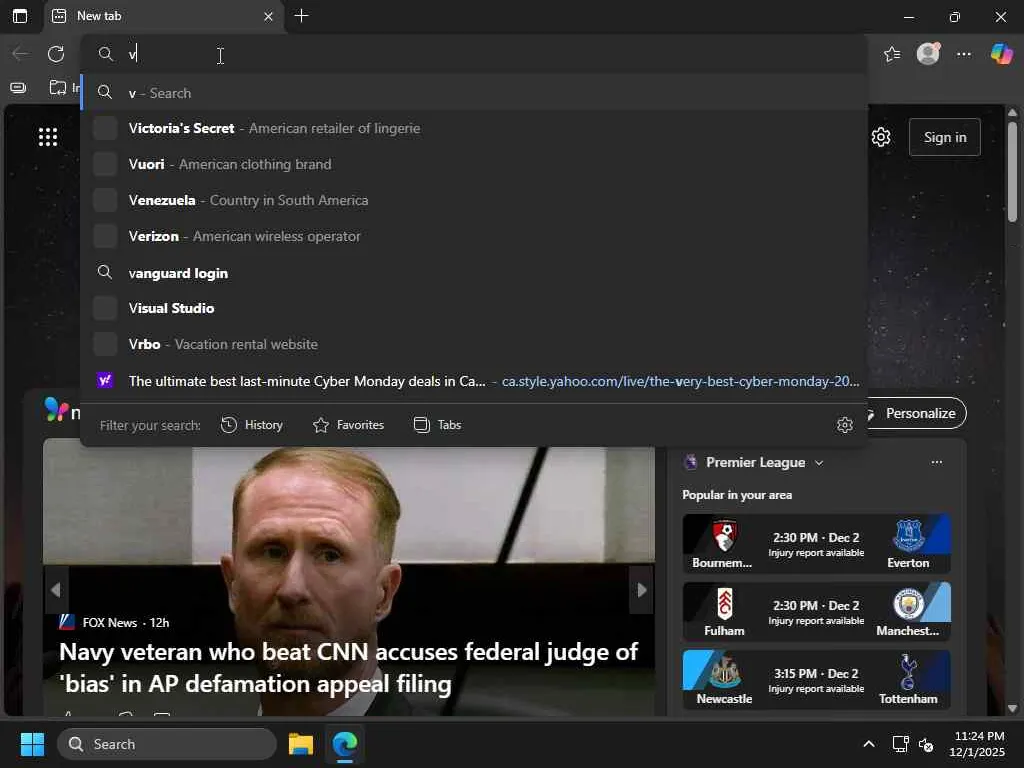Click first favorites bar icon
This screenshot has width=1024, height=768.
click(x=18, y=88)
